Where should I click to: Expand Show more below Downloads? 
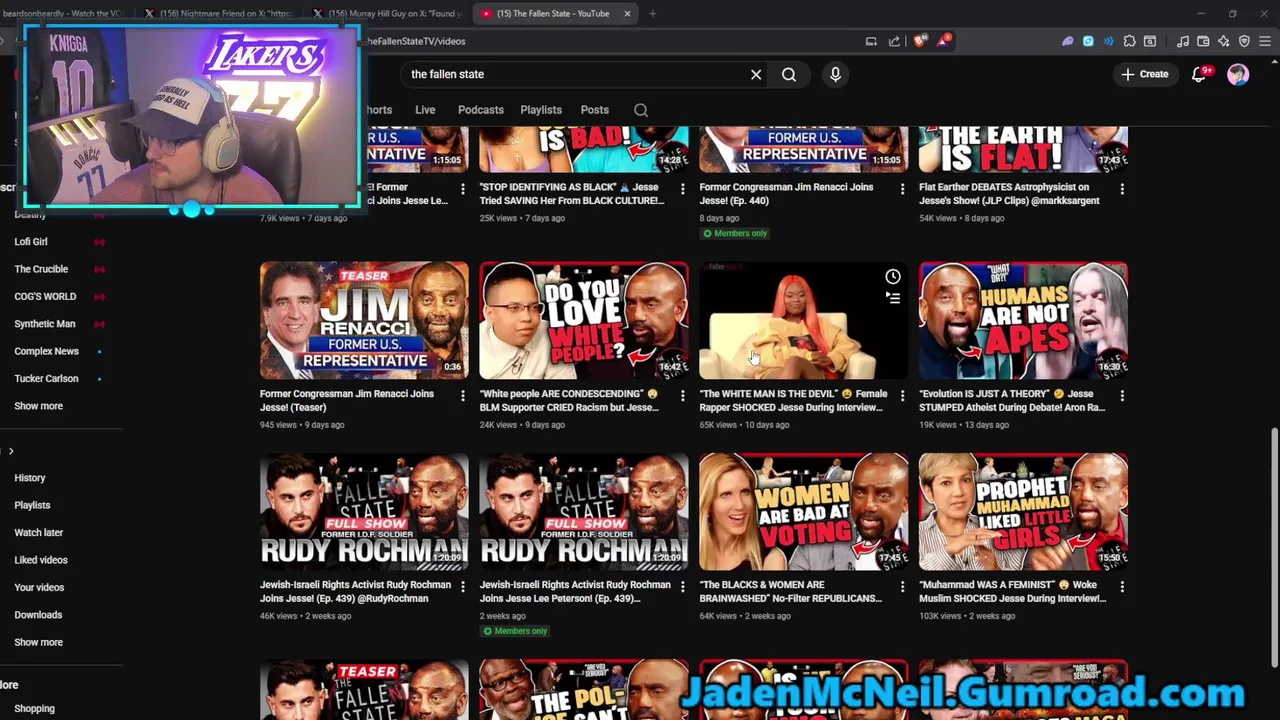pos(38,642)
